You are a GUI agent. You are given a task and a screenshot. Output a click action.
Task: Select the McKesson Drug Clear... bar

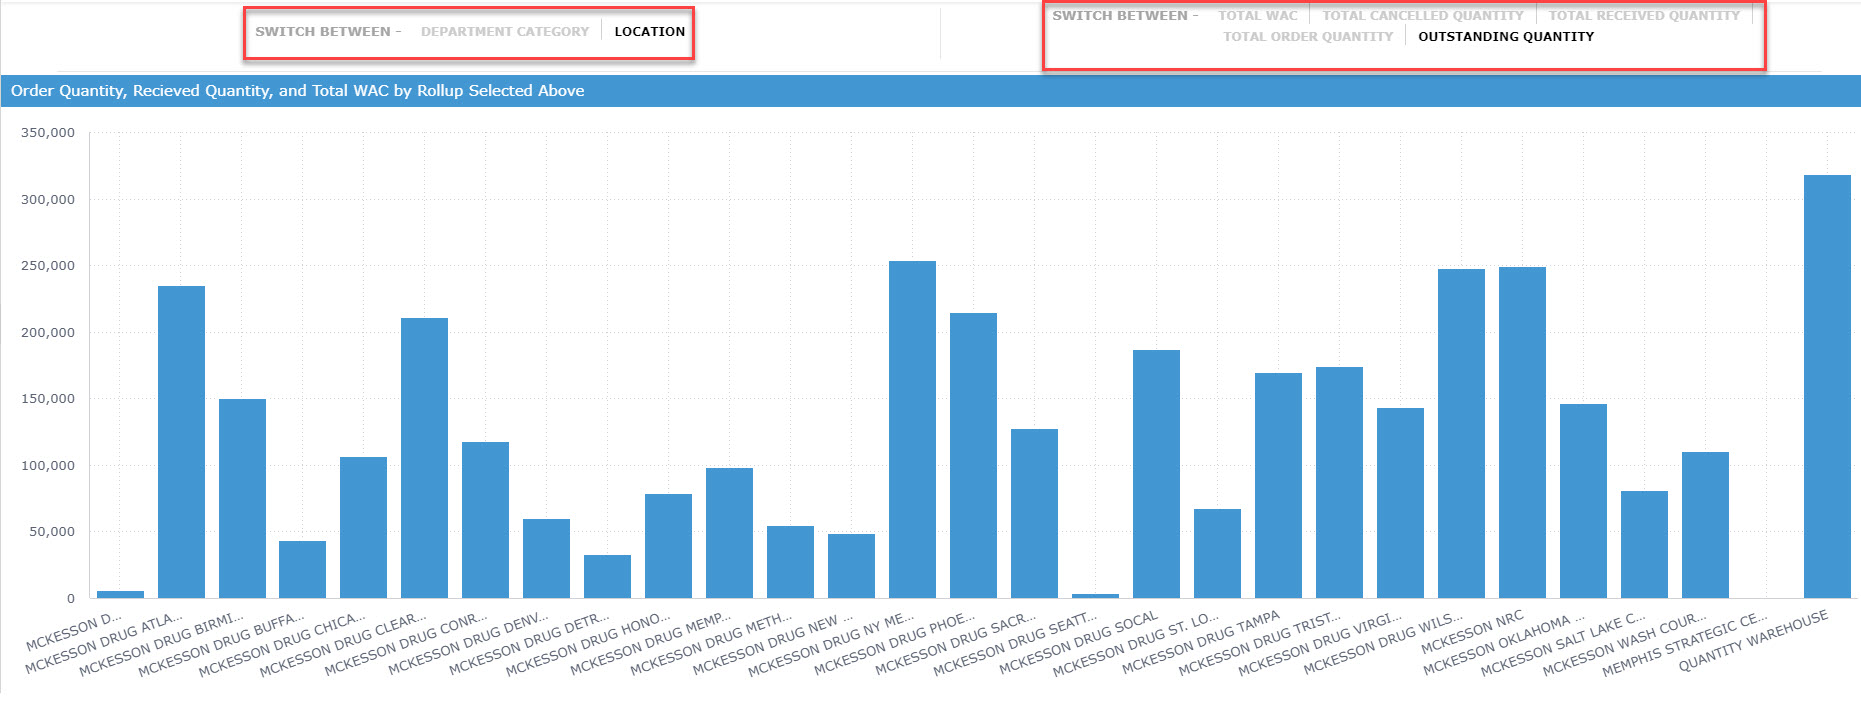coord(424,458)
